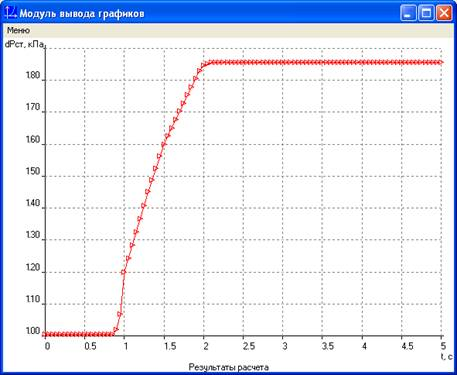Select the first curve marker at t equals 0
The height and width of the screenshot is (375, 457).
[45, 334]
